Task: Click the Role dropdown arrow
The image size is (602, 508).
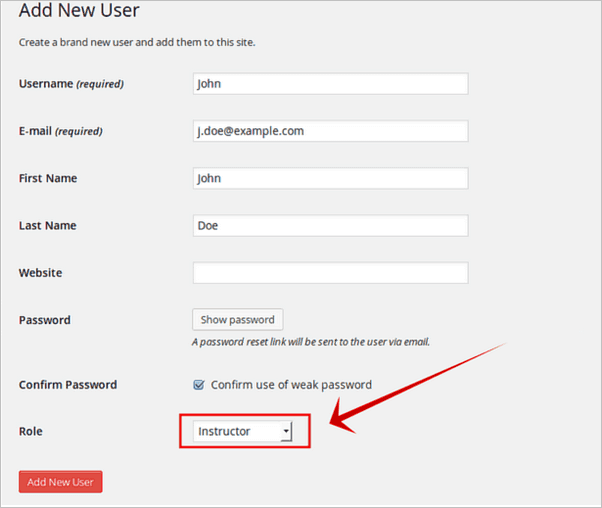Action: (x=286, y=431)
